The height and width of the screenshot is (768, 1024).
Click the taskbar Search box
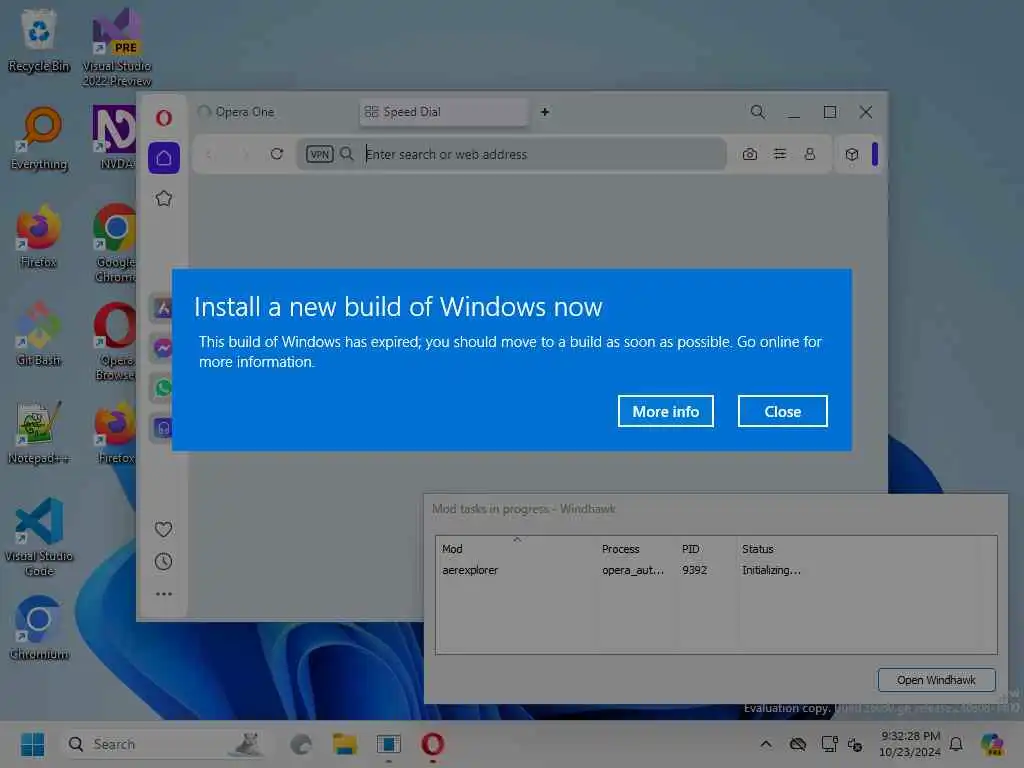click(163, 744)
